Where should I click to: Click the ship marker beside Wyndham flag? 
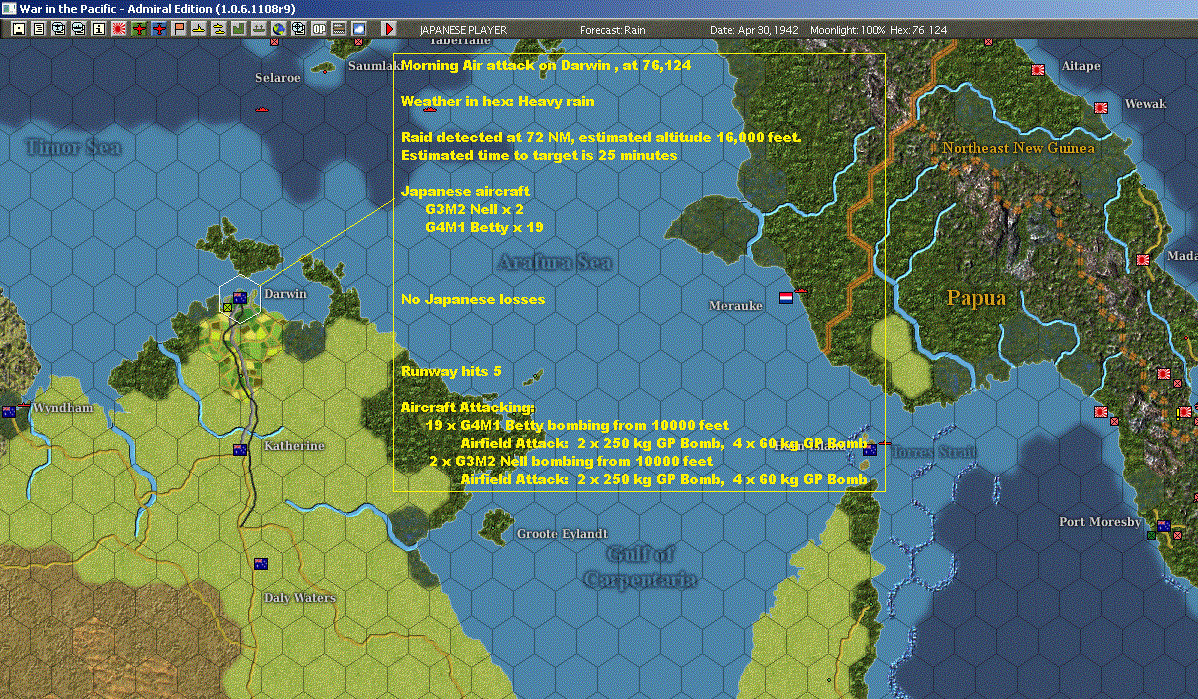tap(24, 404)
